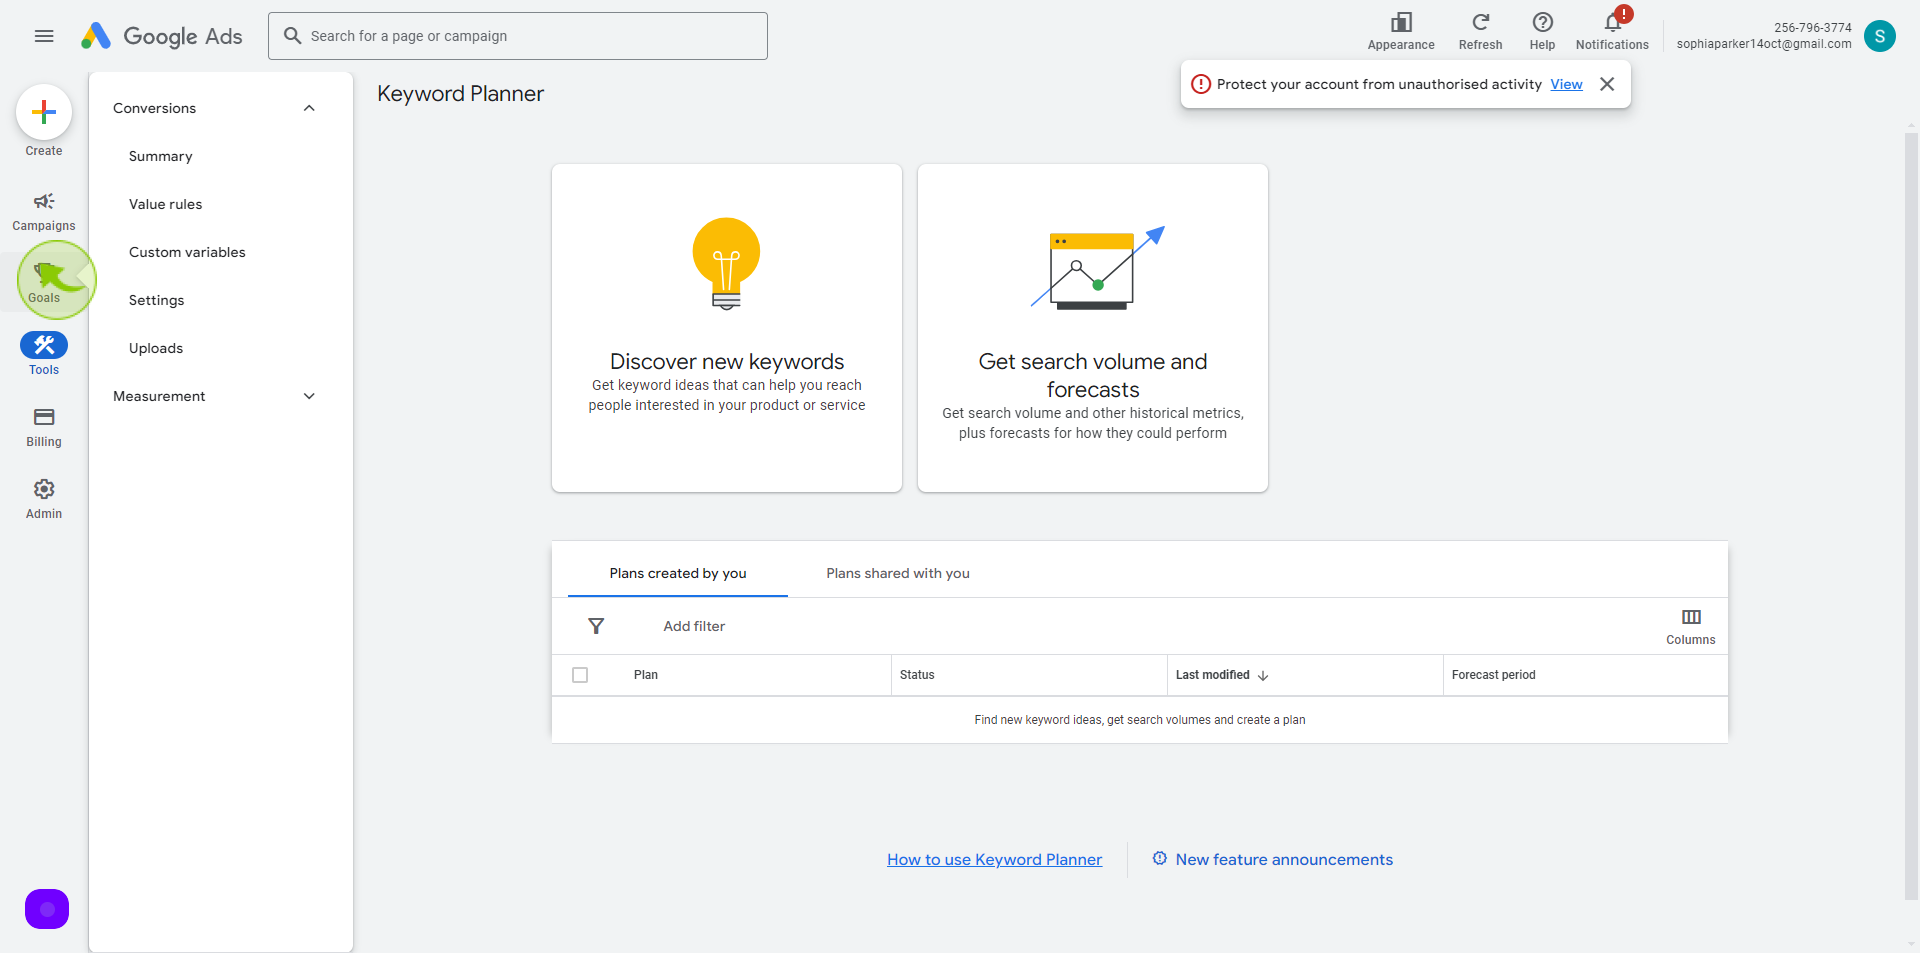Open the Tools section
This screenshot has width=1920, height=953.
(44, 354)
